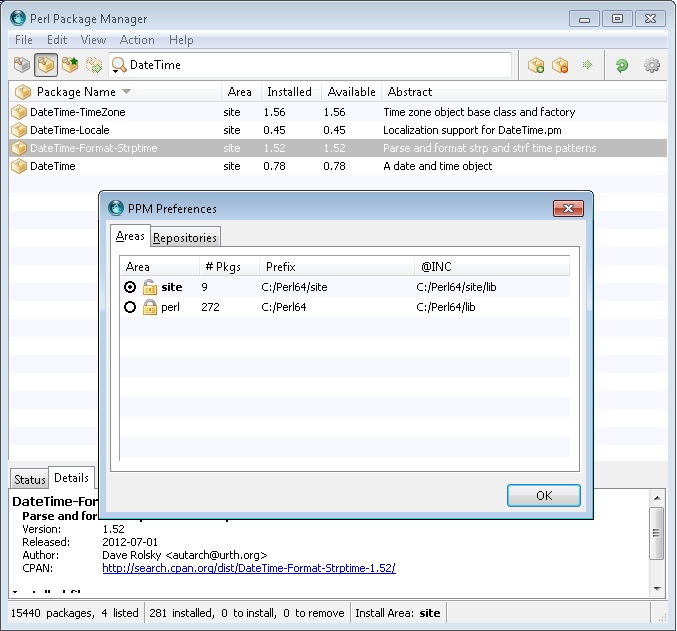Click the details pane scrollbar thumb
This screenshot has width=677, height=631.
coord(657,533)
